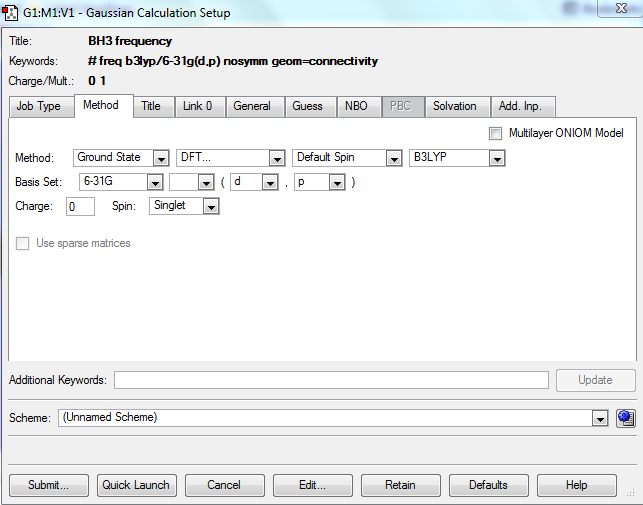Open the 6-31G basis set dropdown
643x505 pixels.
point(121,182)
